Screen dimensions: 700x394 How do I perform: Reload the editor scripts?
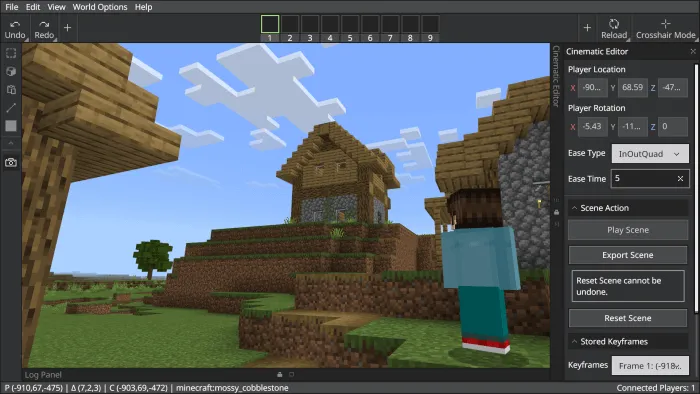pos(614,29)
